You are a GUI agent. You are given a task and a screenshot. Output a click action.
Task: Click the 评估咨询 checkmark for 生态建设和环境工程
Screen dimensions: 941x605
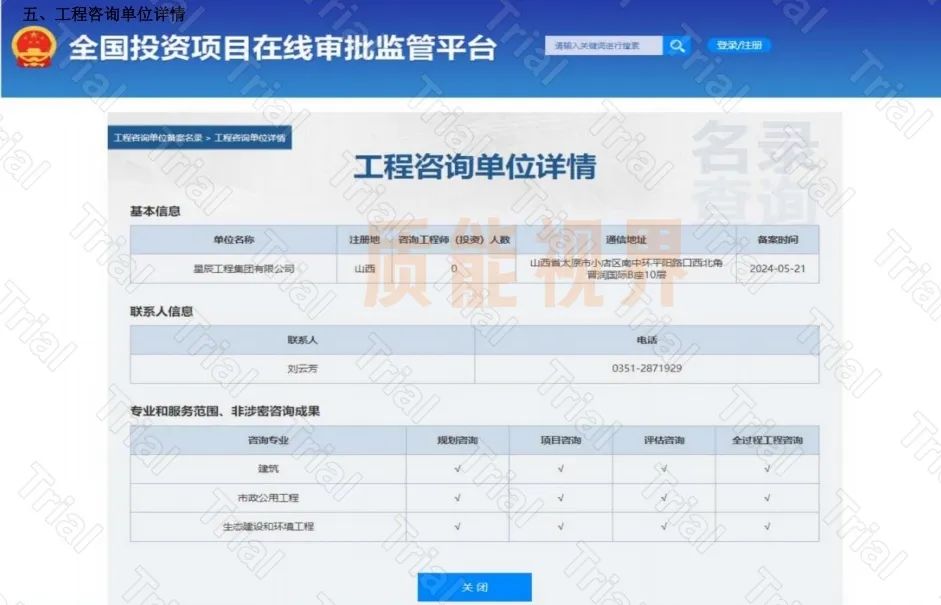pos(664,525)
